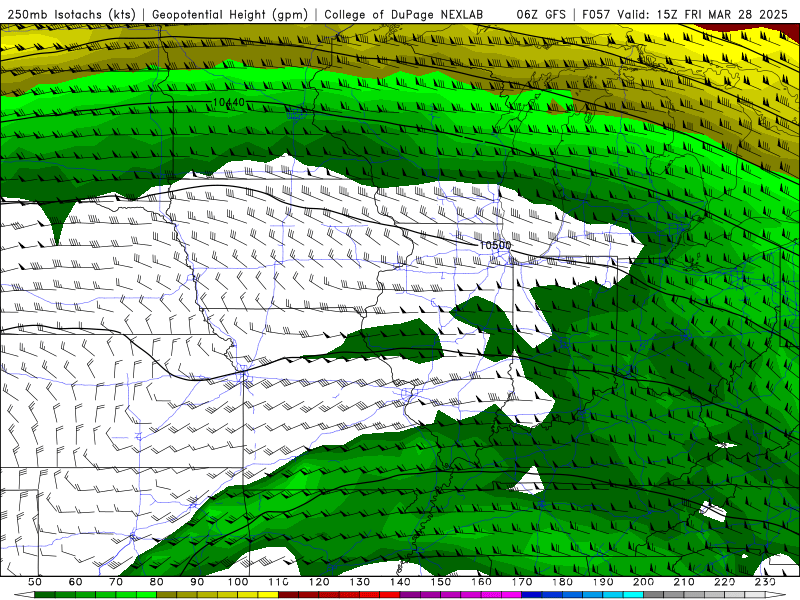Click the '10440' height contour label
800x600 pixels.
pyautogui.click(x=229, y=103)
